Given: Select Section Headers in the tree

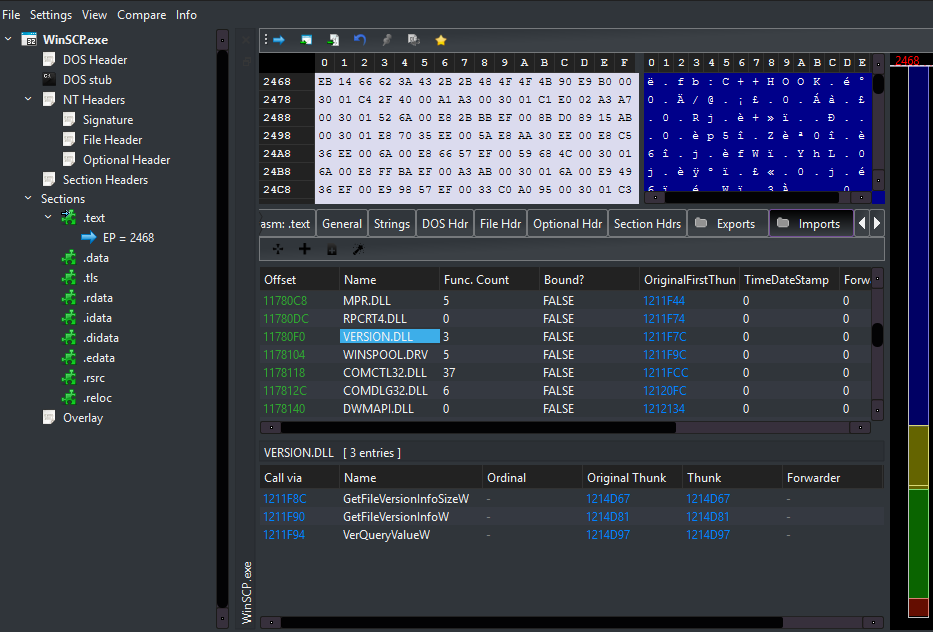Looking at the screenshot, I should (105, 179).
